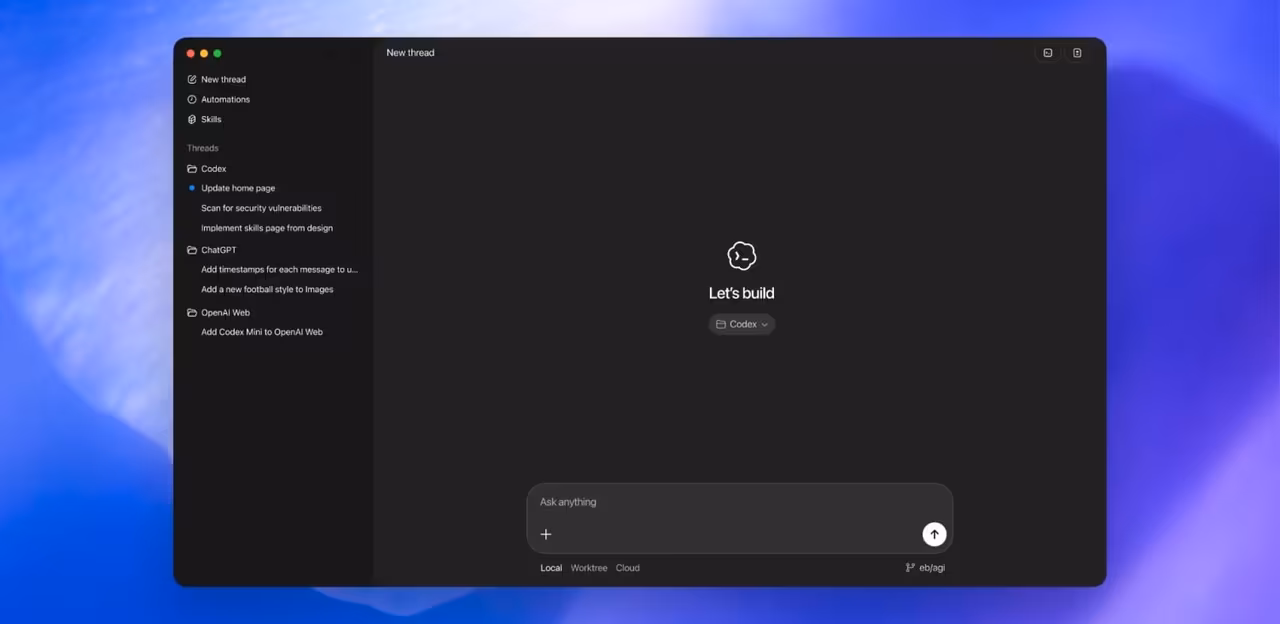1280x624 pixels.
Task: Open the Update home page thread
Action: [x=238, y=188]
